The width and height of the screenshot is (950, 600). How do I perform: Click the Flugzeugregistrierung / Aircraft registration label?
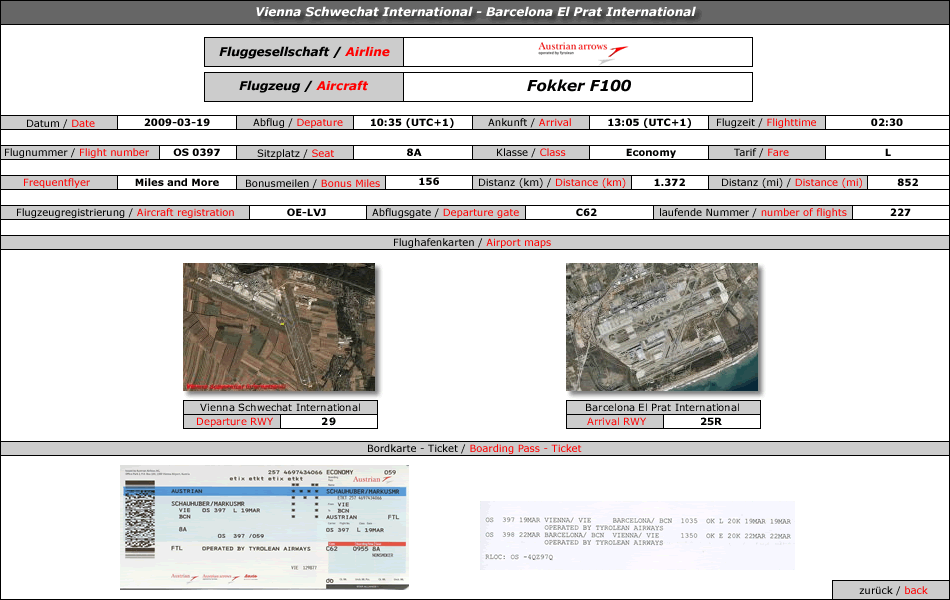coord(125,213)
